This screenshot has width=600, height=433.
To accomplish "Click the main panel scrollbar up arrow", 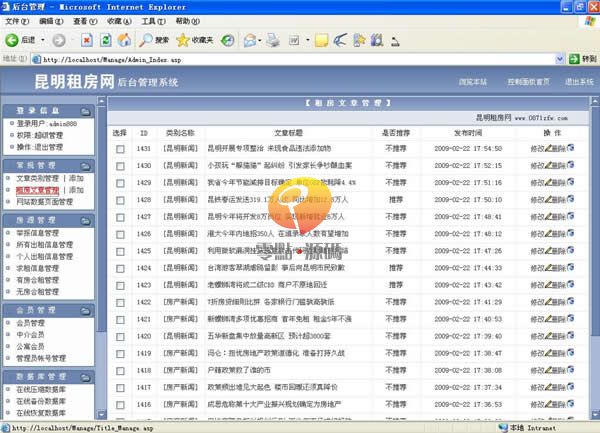I will tap(595, 101).
